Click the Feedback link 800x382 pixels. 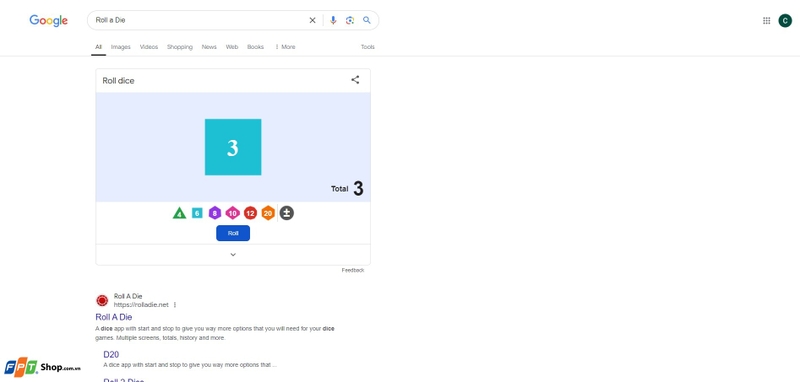pos(353,270)
